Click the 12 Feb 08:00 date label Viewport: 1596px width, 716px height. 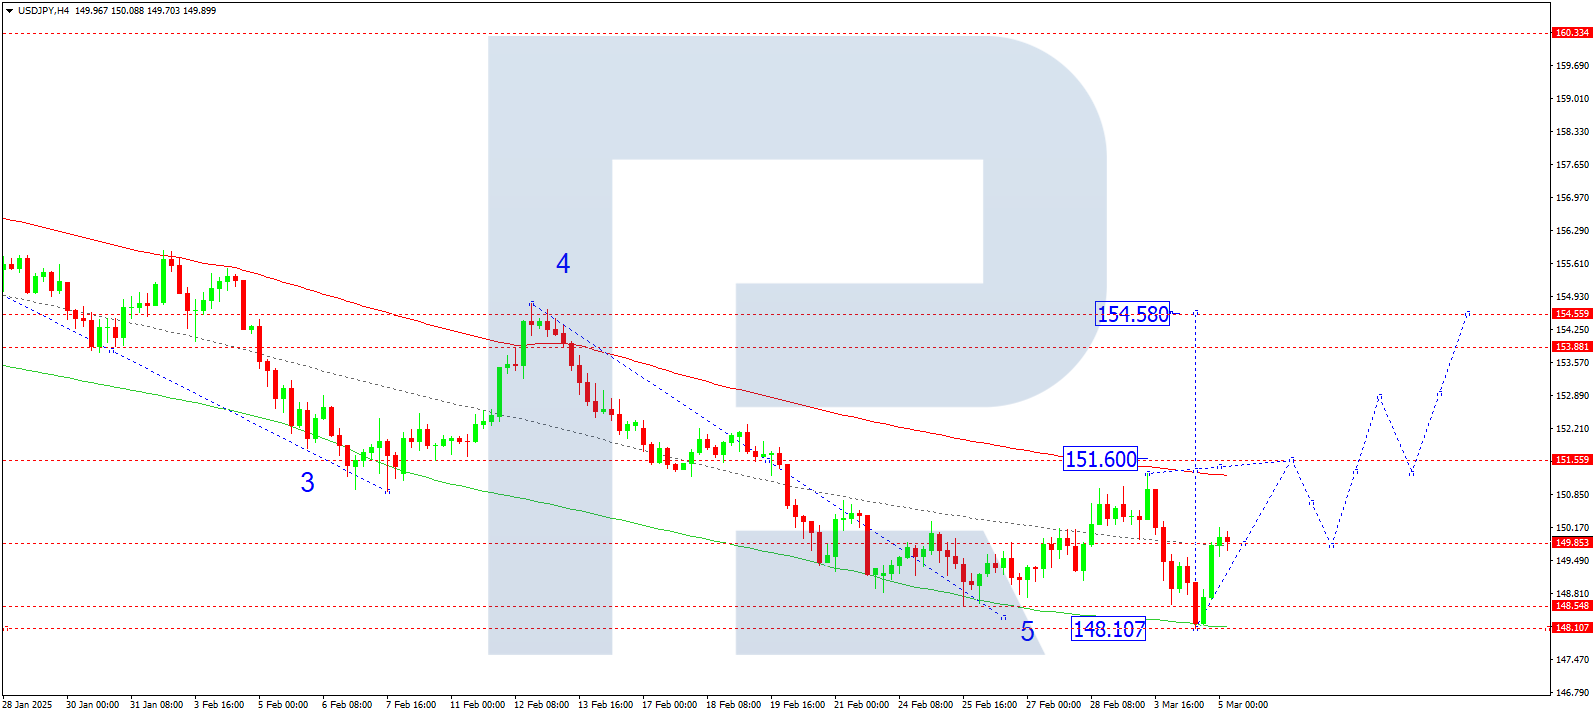click(x=541, y=705)
